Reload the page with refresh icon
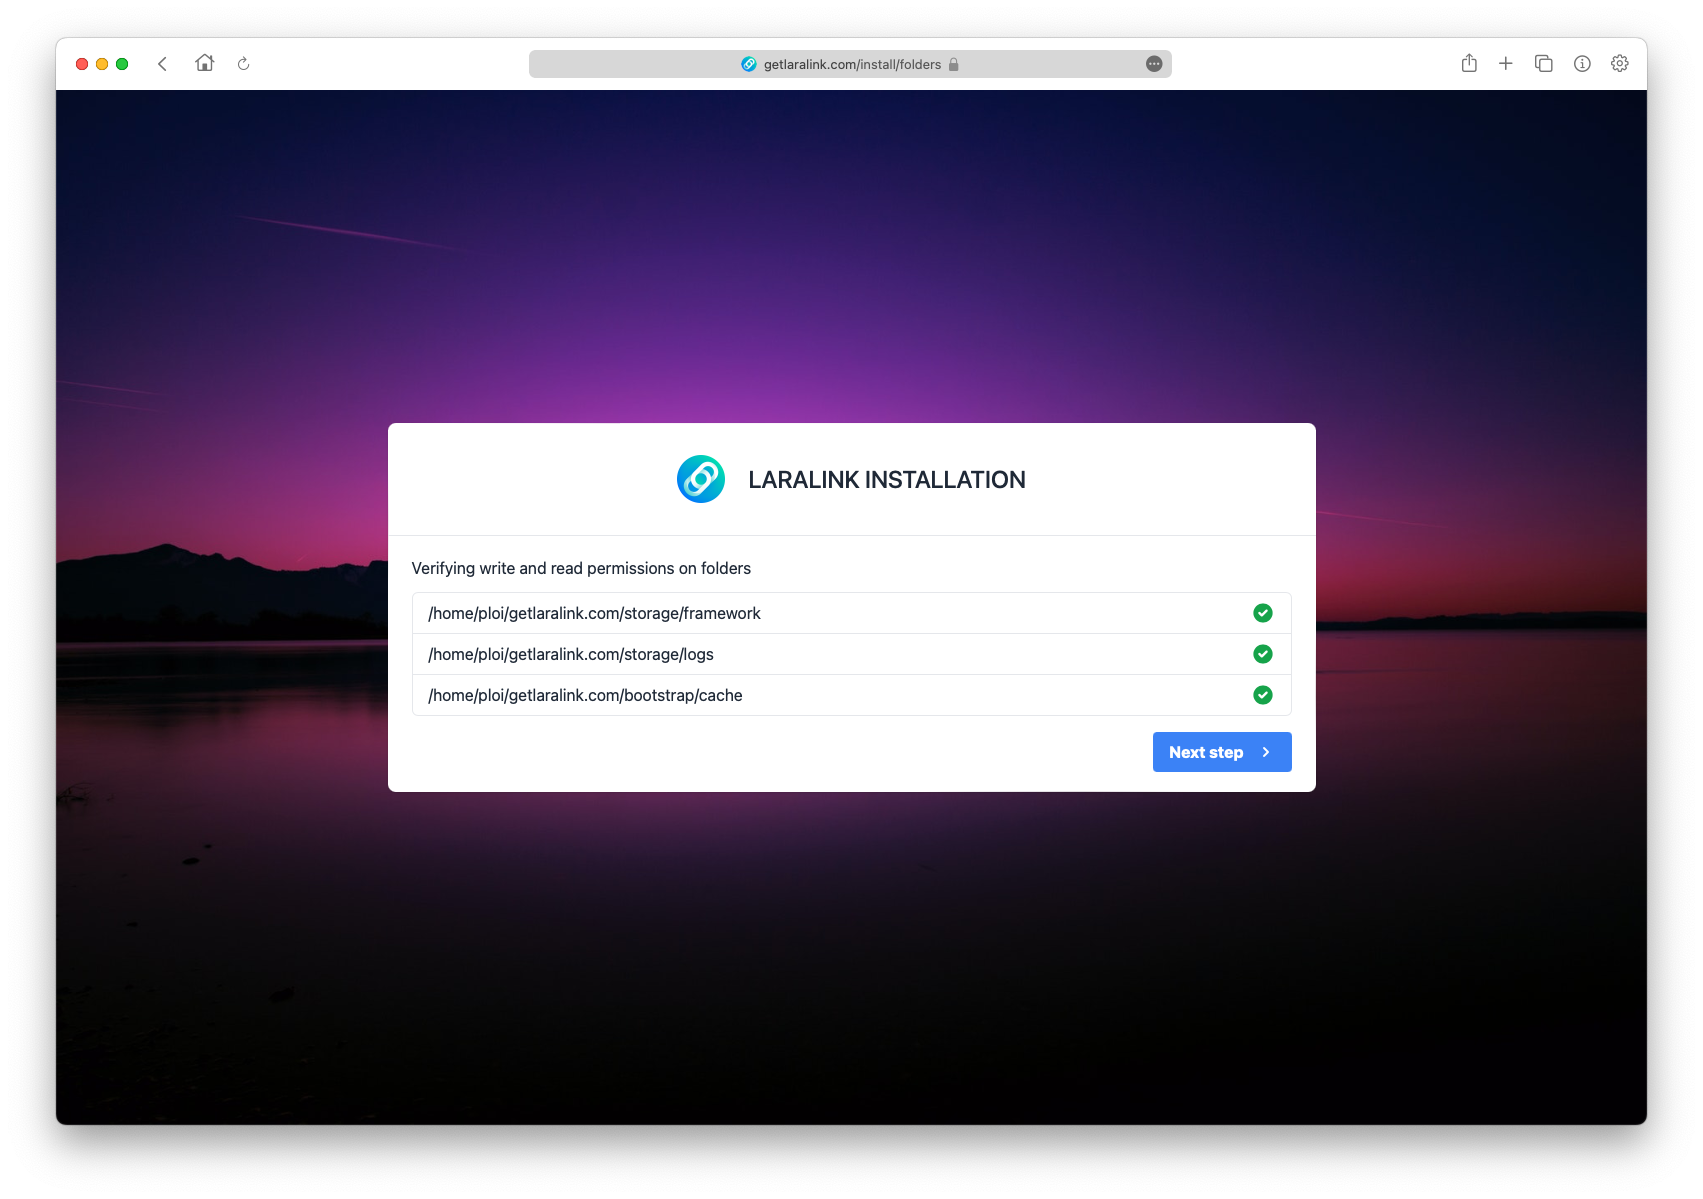The height and width of the screenshot is (1199, 1703). pos(243,64)
